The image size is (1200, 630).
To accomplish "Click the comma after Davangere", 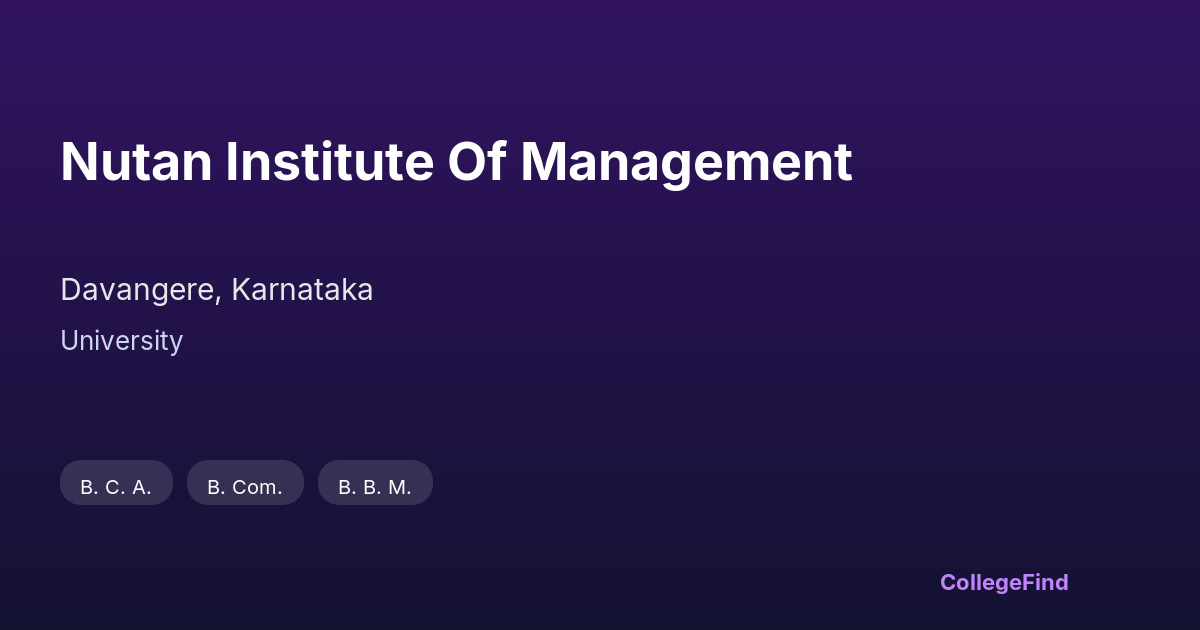I will (219, 298).
